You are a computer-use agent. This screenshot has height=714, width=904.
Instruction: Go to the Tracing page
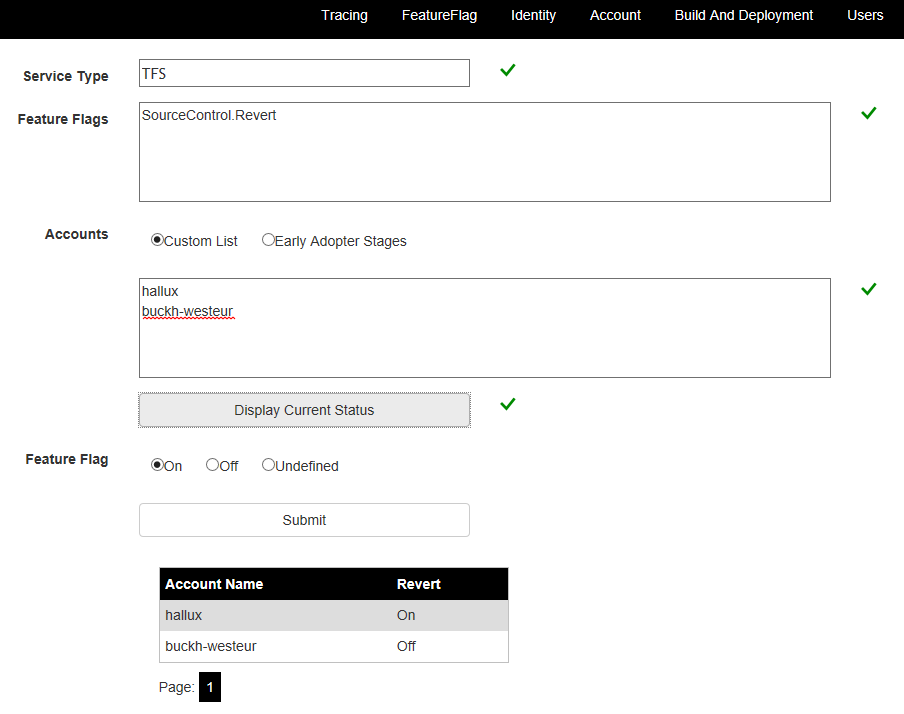coord(344,15)
